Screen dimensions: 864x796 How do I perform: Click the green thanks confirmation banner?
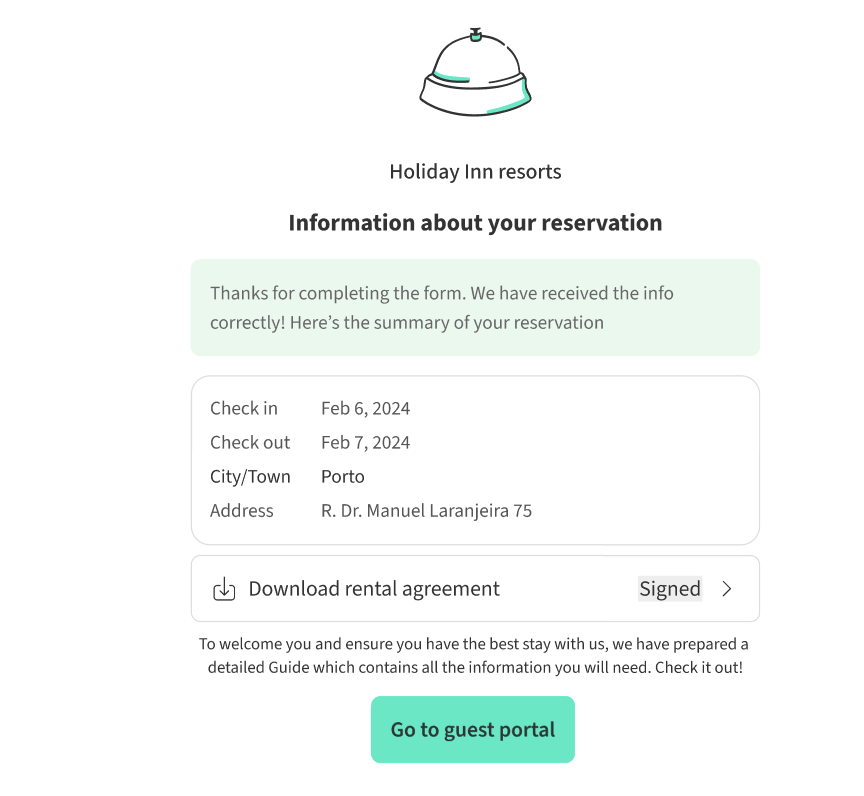(x=475, y=308)
